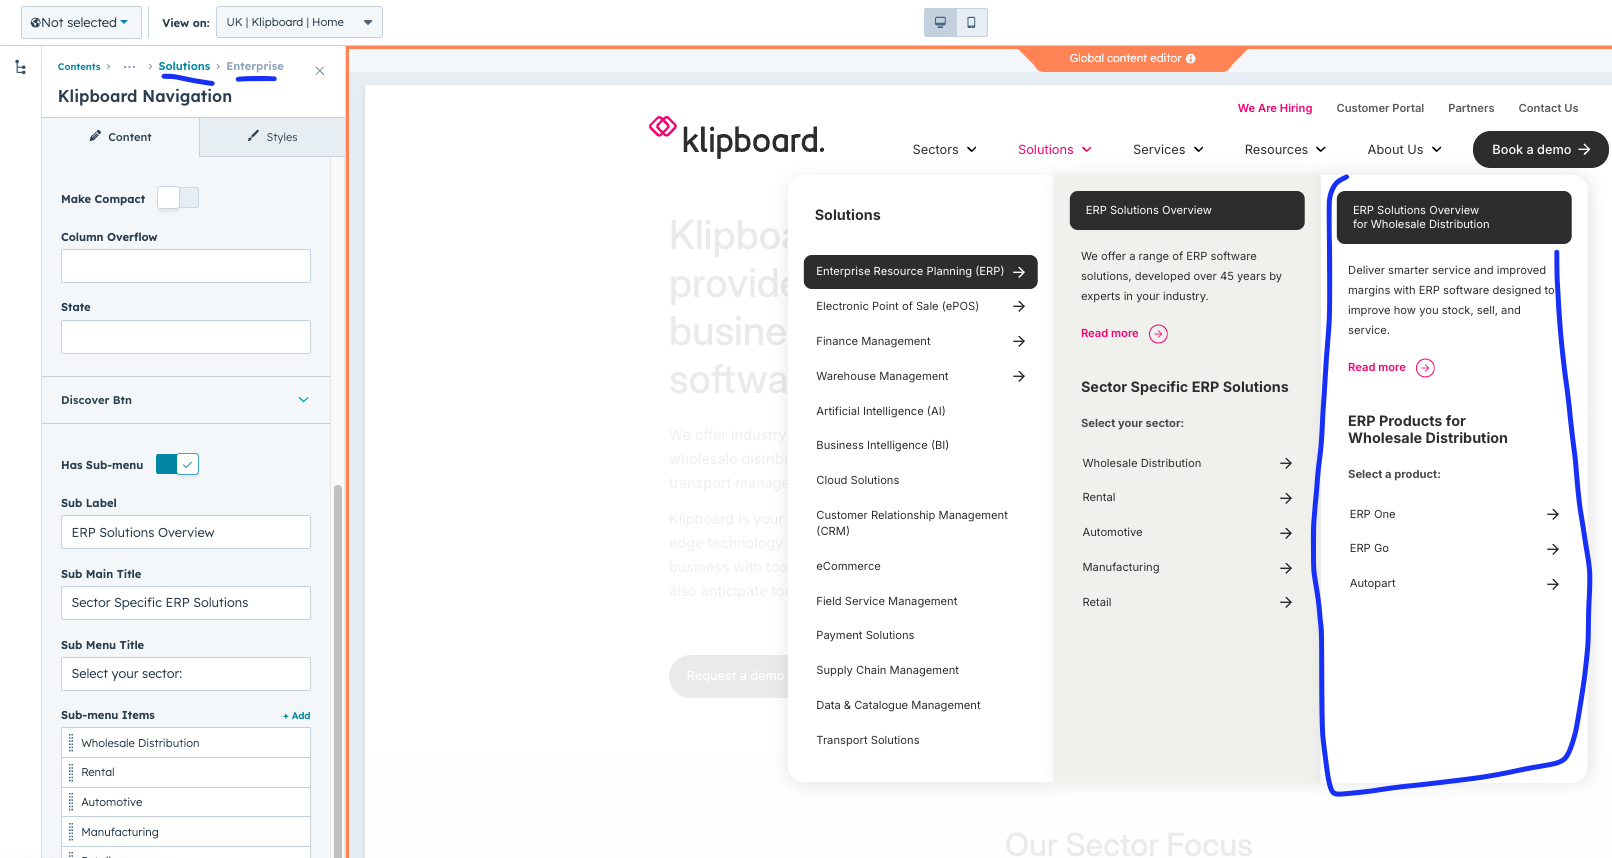The height and width of the screenshot is (858, 1612).
Task: Select Transport Solutions menu item
Action: (867, 741)
